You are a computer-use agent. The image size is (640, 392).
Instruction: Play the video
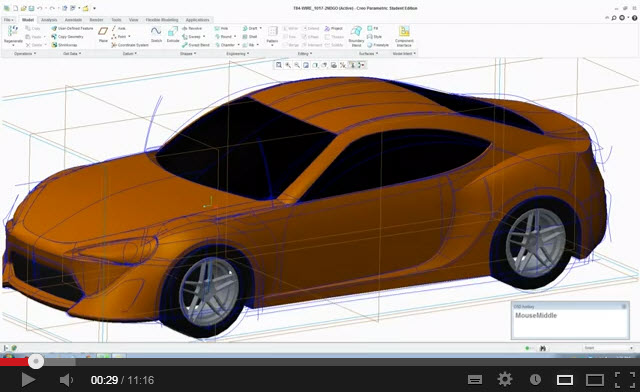(28, 380)
